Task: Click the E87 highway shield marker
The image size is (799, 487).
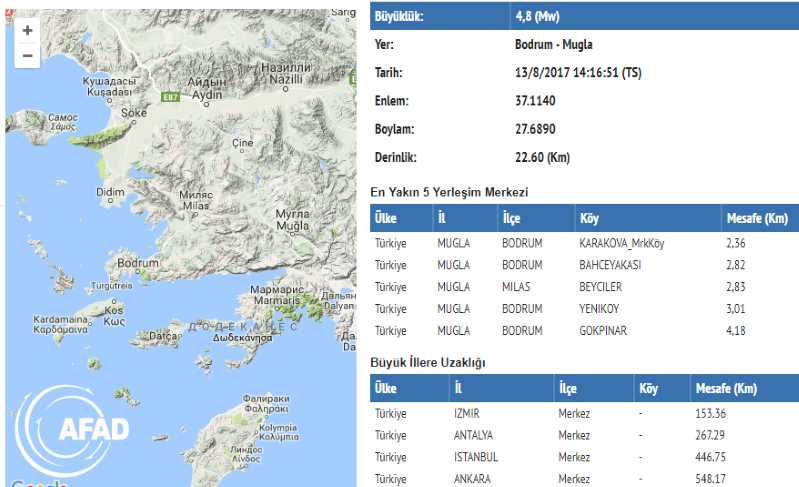Action: click(x=171, y=98)
